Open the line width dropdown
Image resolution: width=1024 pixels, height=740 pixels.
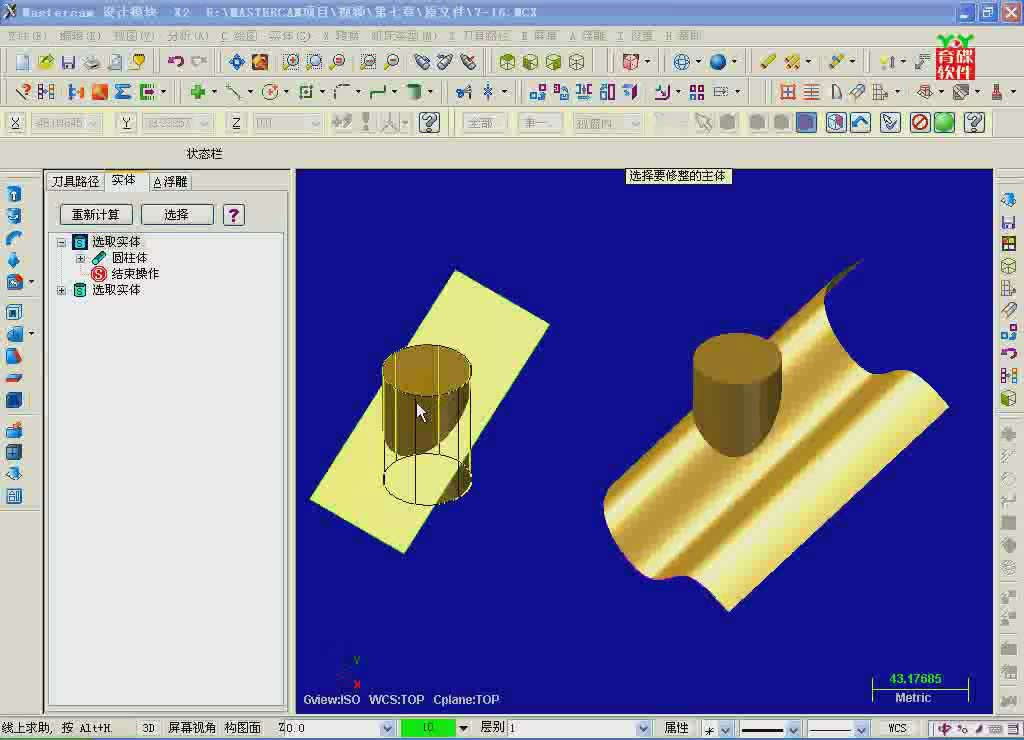(861, 729)
